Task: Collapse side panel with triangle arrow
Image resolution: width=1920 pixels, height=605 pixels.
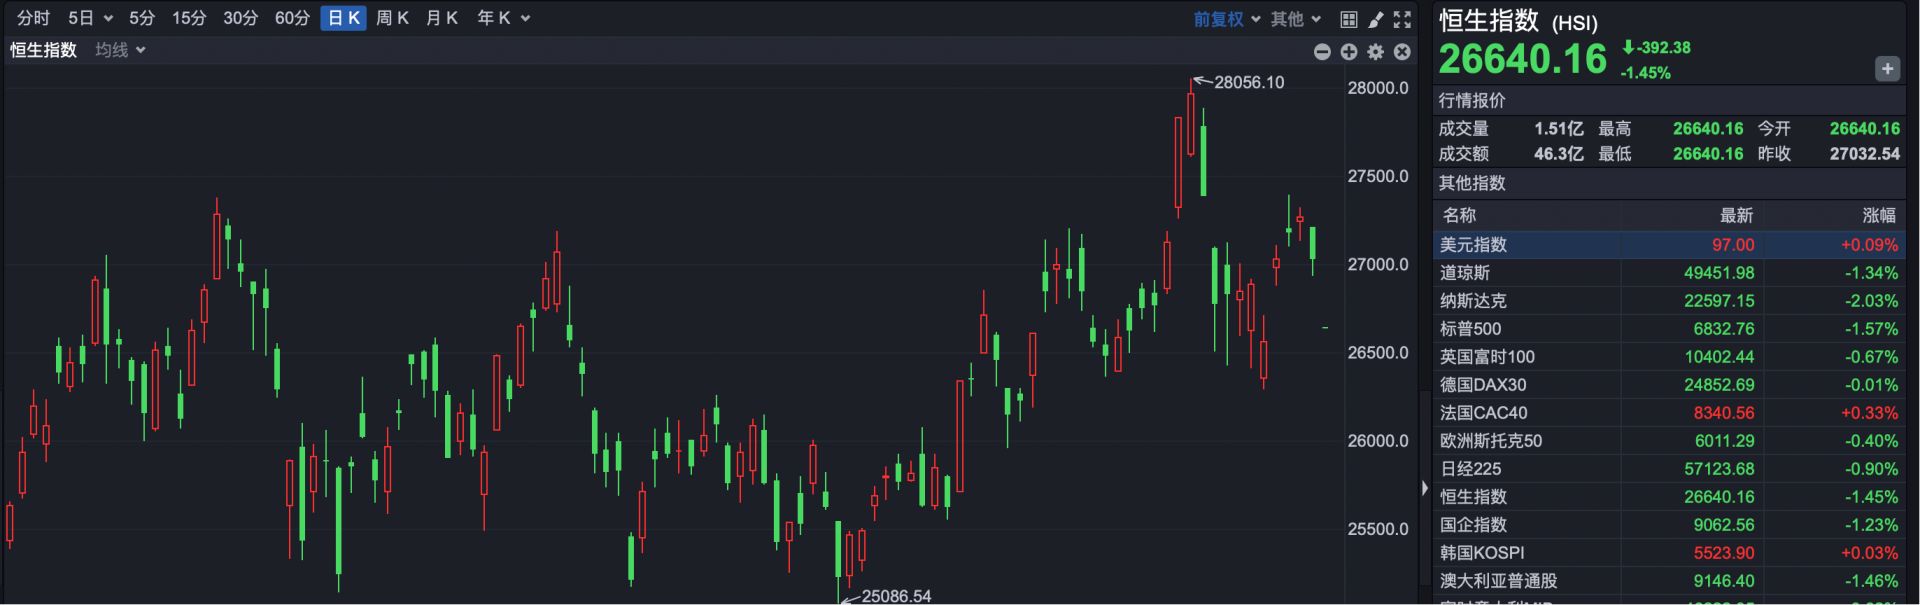Action: click(x=1425, y=488)
